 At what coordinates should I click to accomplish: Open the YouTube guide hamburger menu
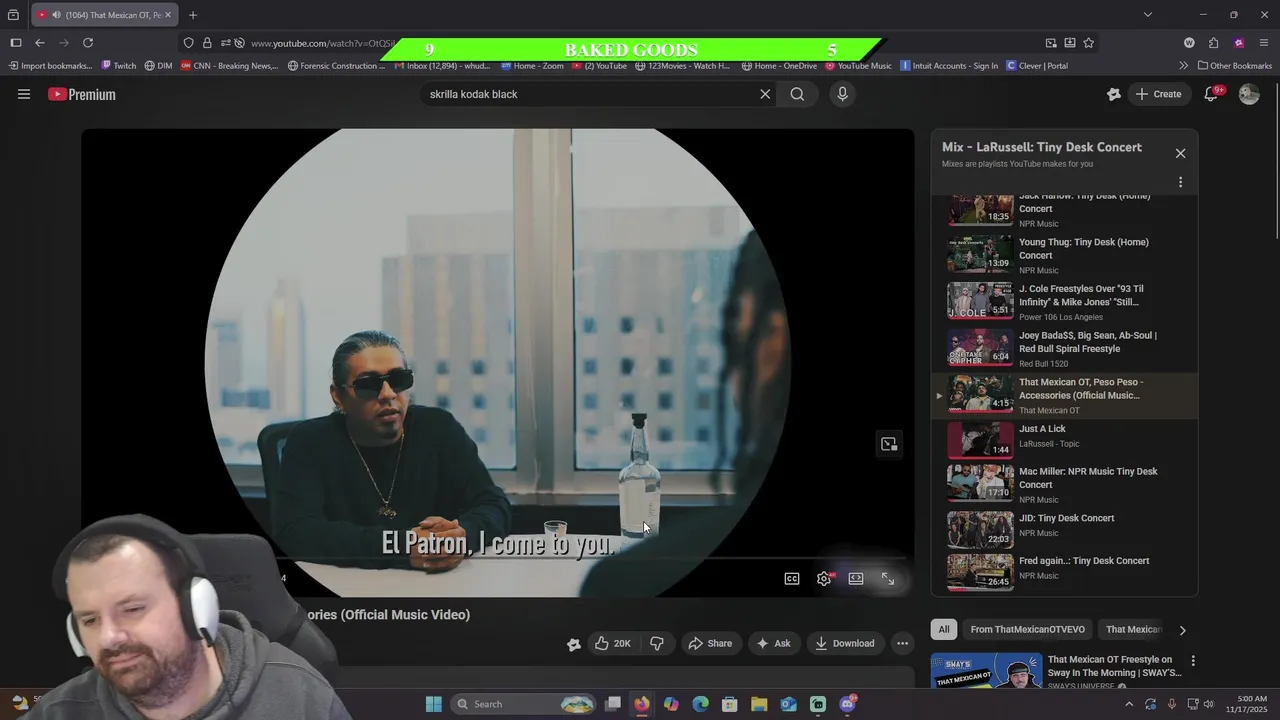(x=24, y=94)
